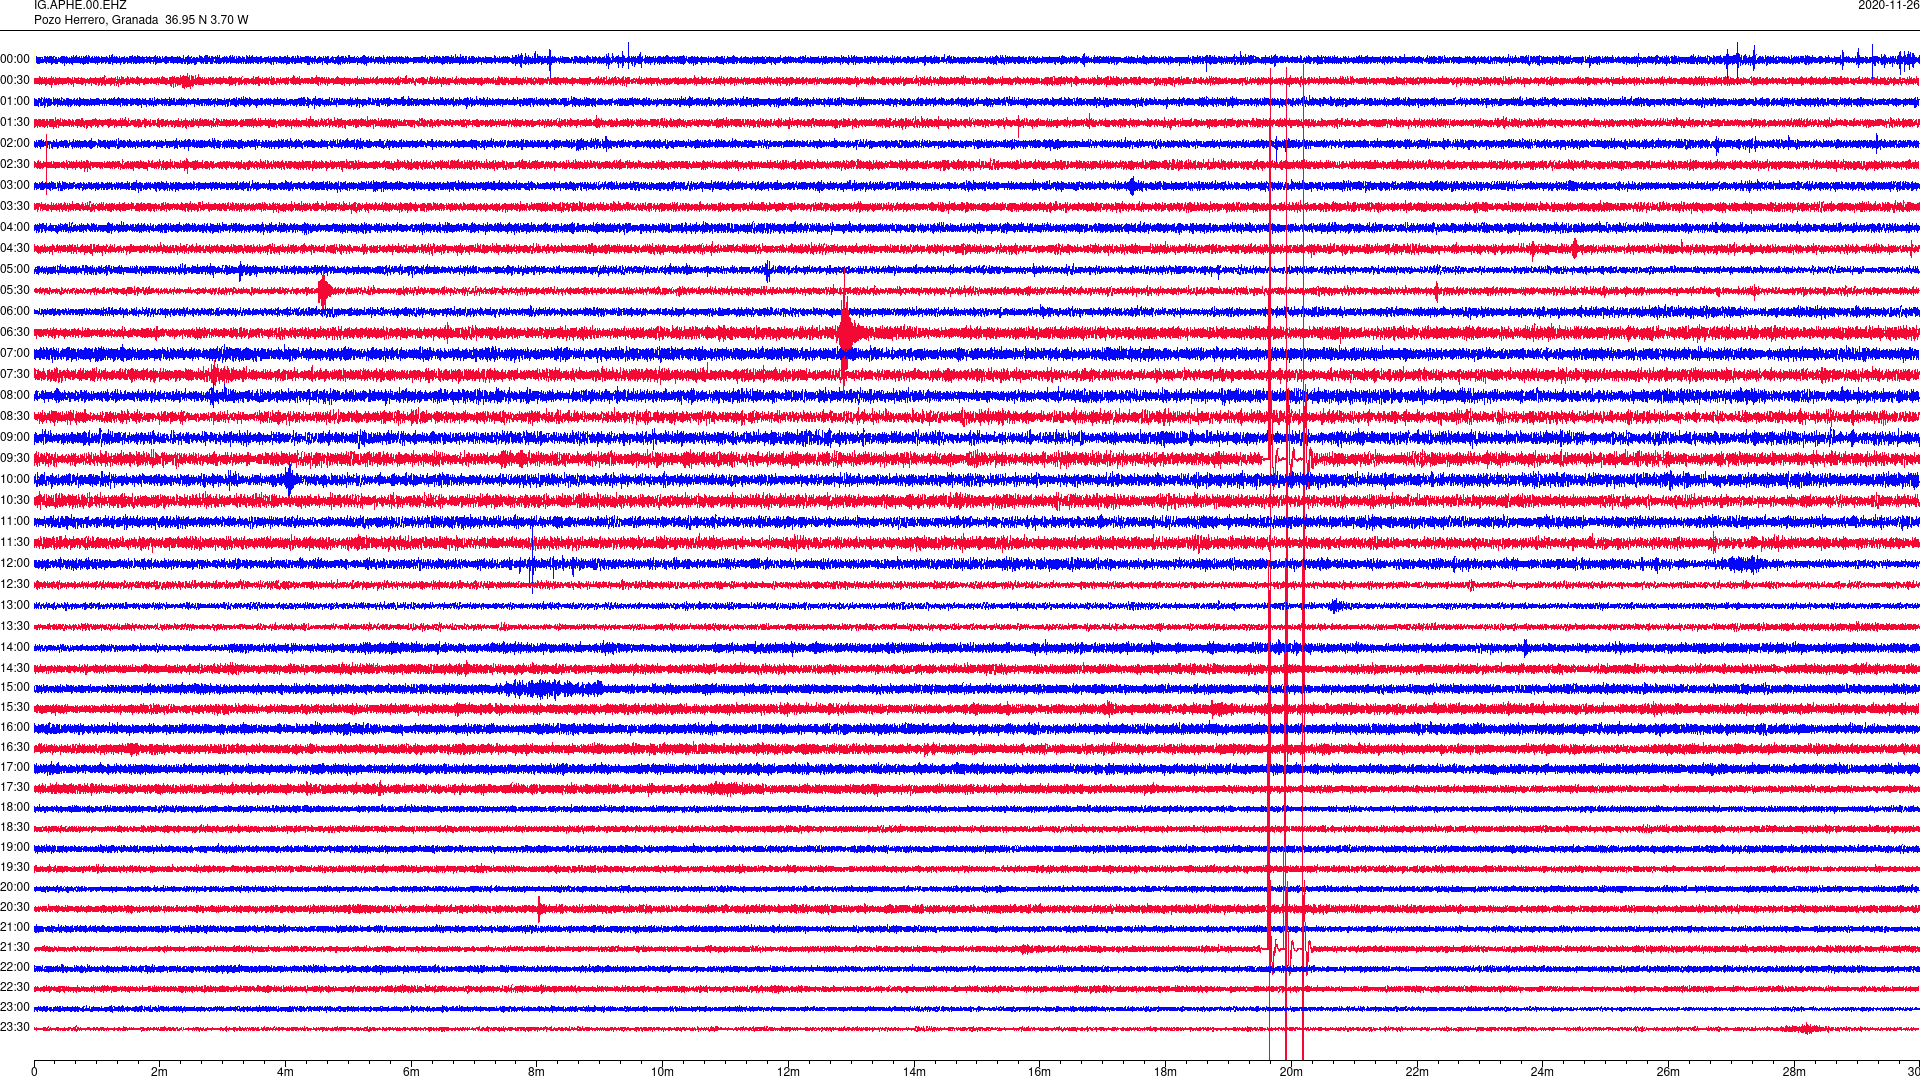Select the 06:30 trace time label
1920x1080 pixels.
15,332
